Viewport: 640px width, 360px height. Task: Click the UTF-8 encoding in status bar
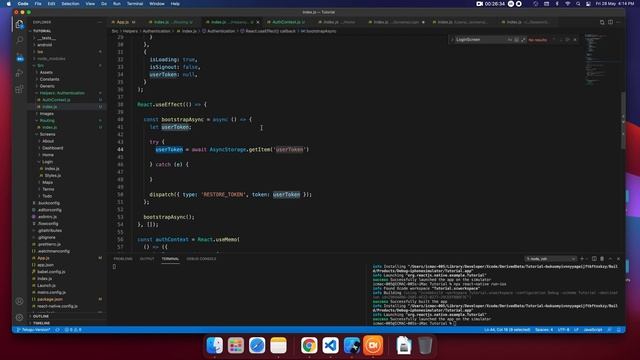[x=563, y=329]
